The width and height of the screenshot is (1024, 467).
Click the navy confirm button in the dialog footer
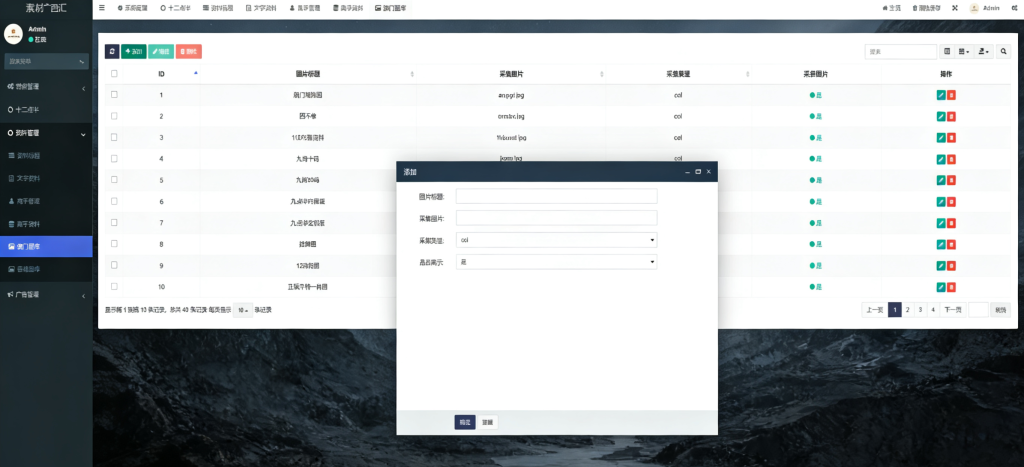tap(465, 423)
